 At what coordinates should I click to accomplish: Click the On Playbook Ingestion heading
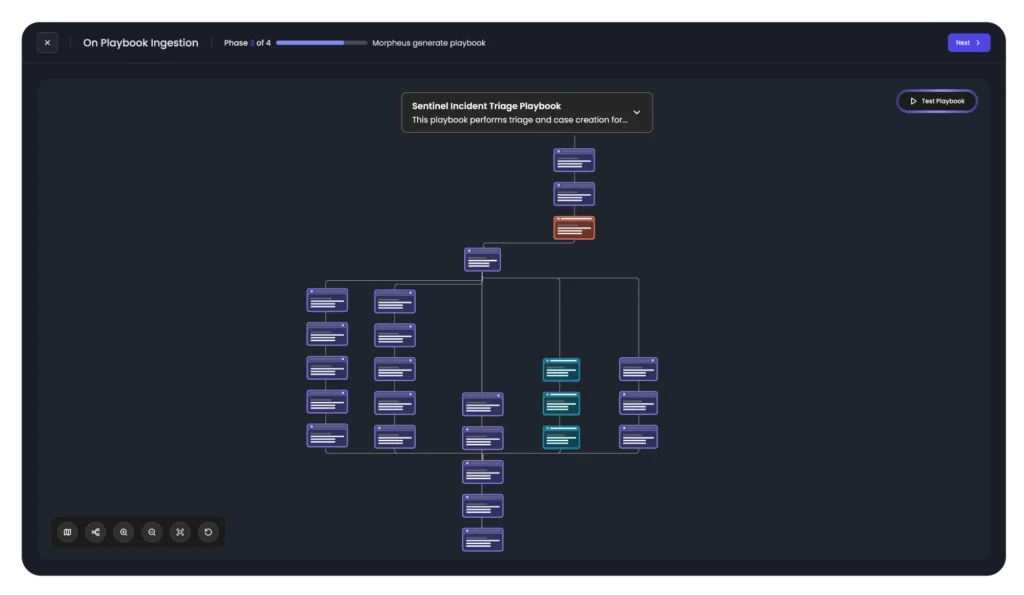tap(140, 42)
